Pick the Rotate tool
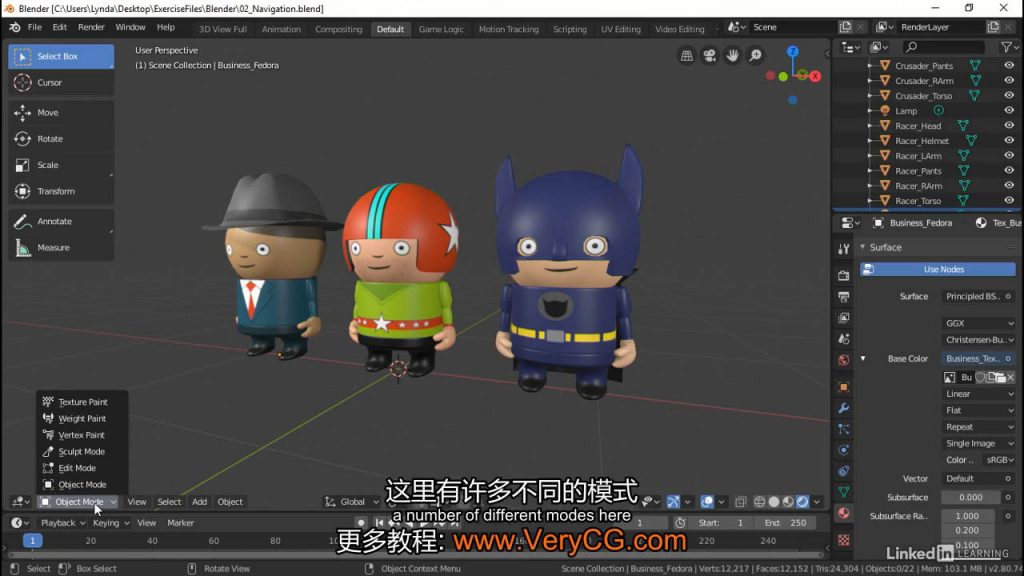 click(61, 138)
